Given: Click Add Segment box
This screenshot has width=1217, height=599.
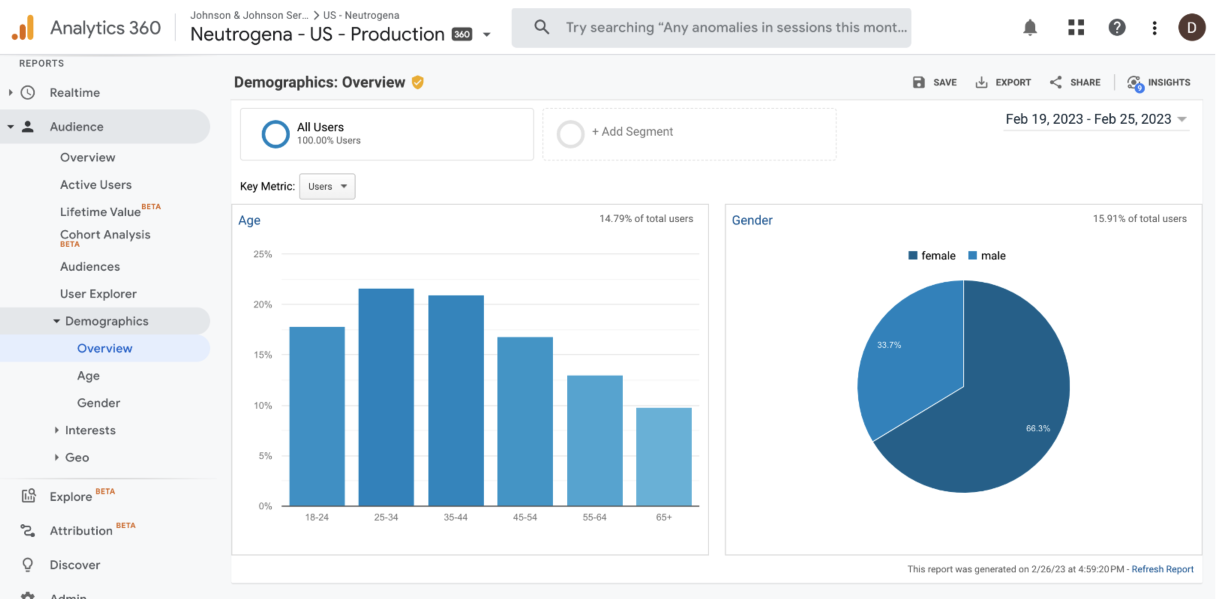Looking at the screenshot, I should [x=690, y=134].
